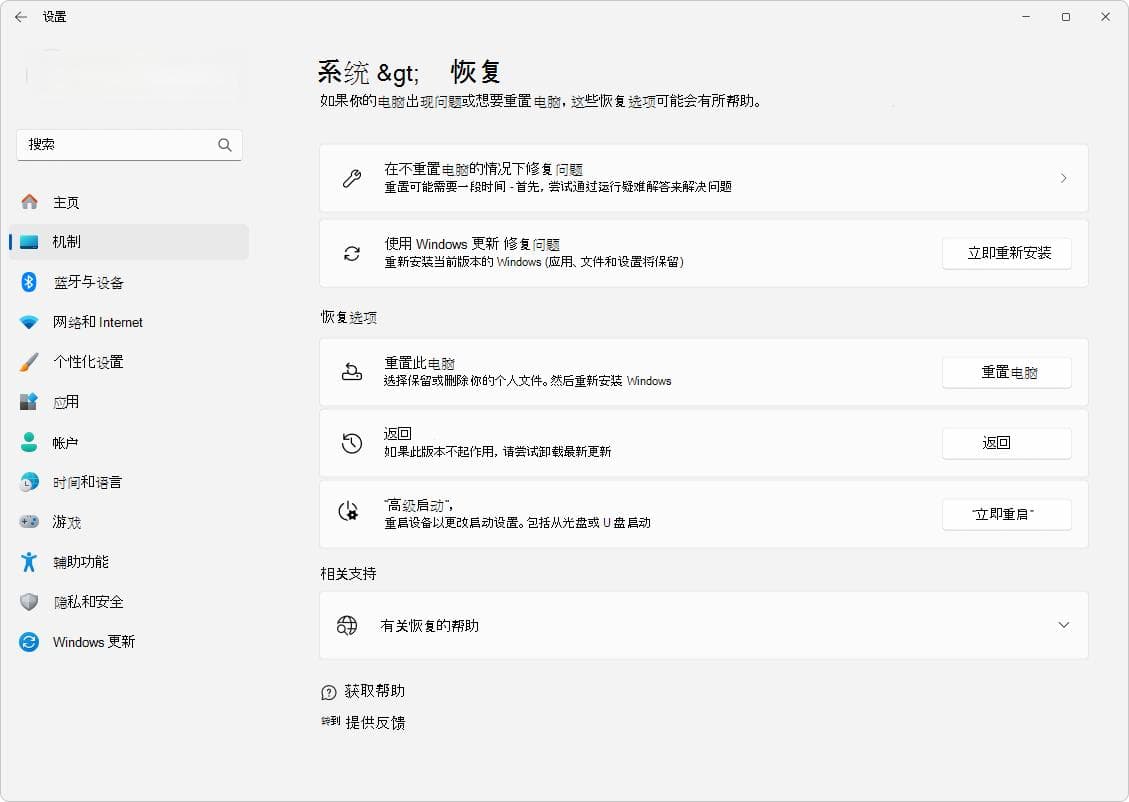The image size is (1129, 802).
Task: Click the history clock icon on the 返回 row
Action: [352, 443]
